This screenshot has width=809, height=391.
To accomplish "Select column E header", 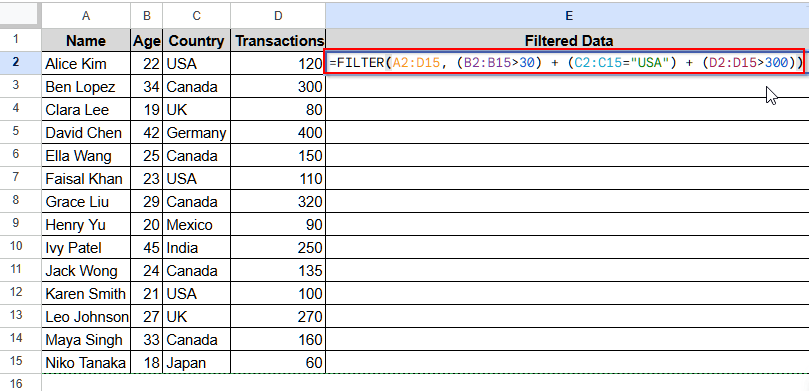I will click(x=568, y=16).
